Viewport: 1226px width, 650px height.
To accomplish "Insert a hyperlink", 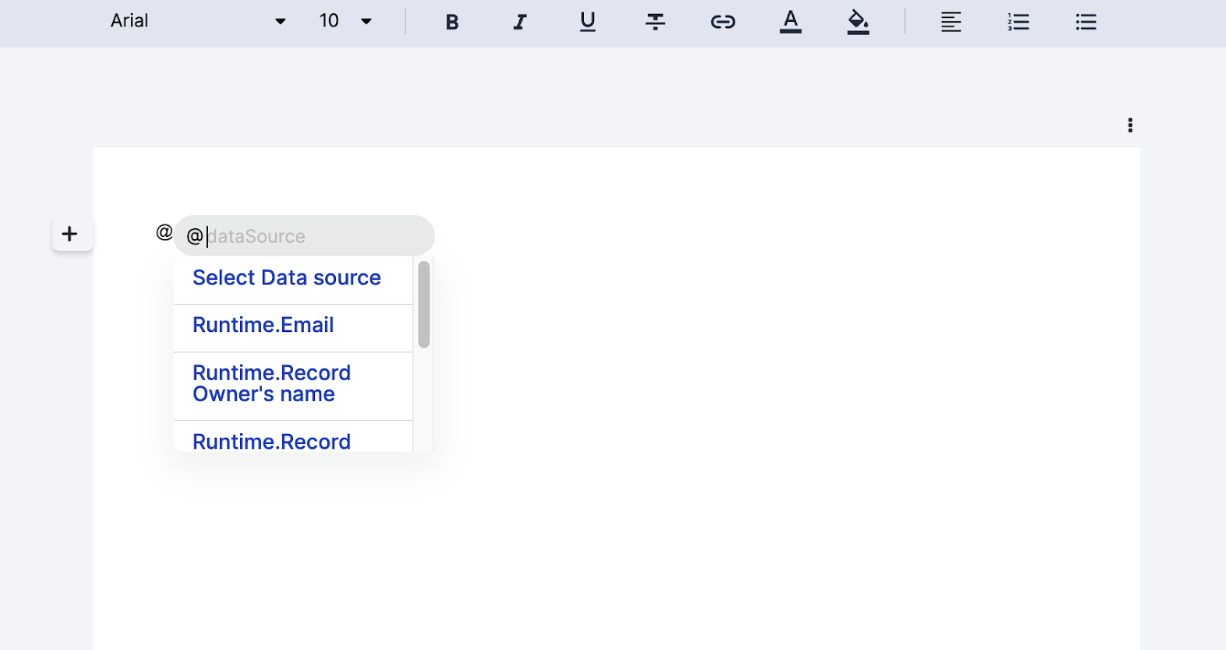I will [x=723, y=22].
